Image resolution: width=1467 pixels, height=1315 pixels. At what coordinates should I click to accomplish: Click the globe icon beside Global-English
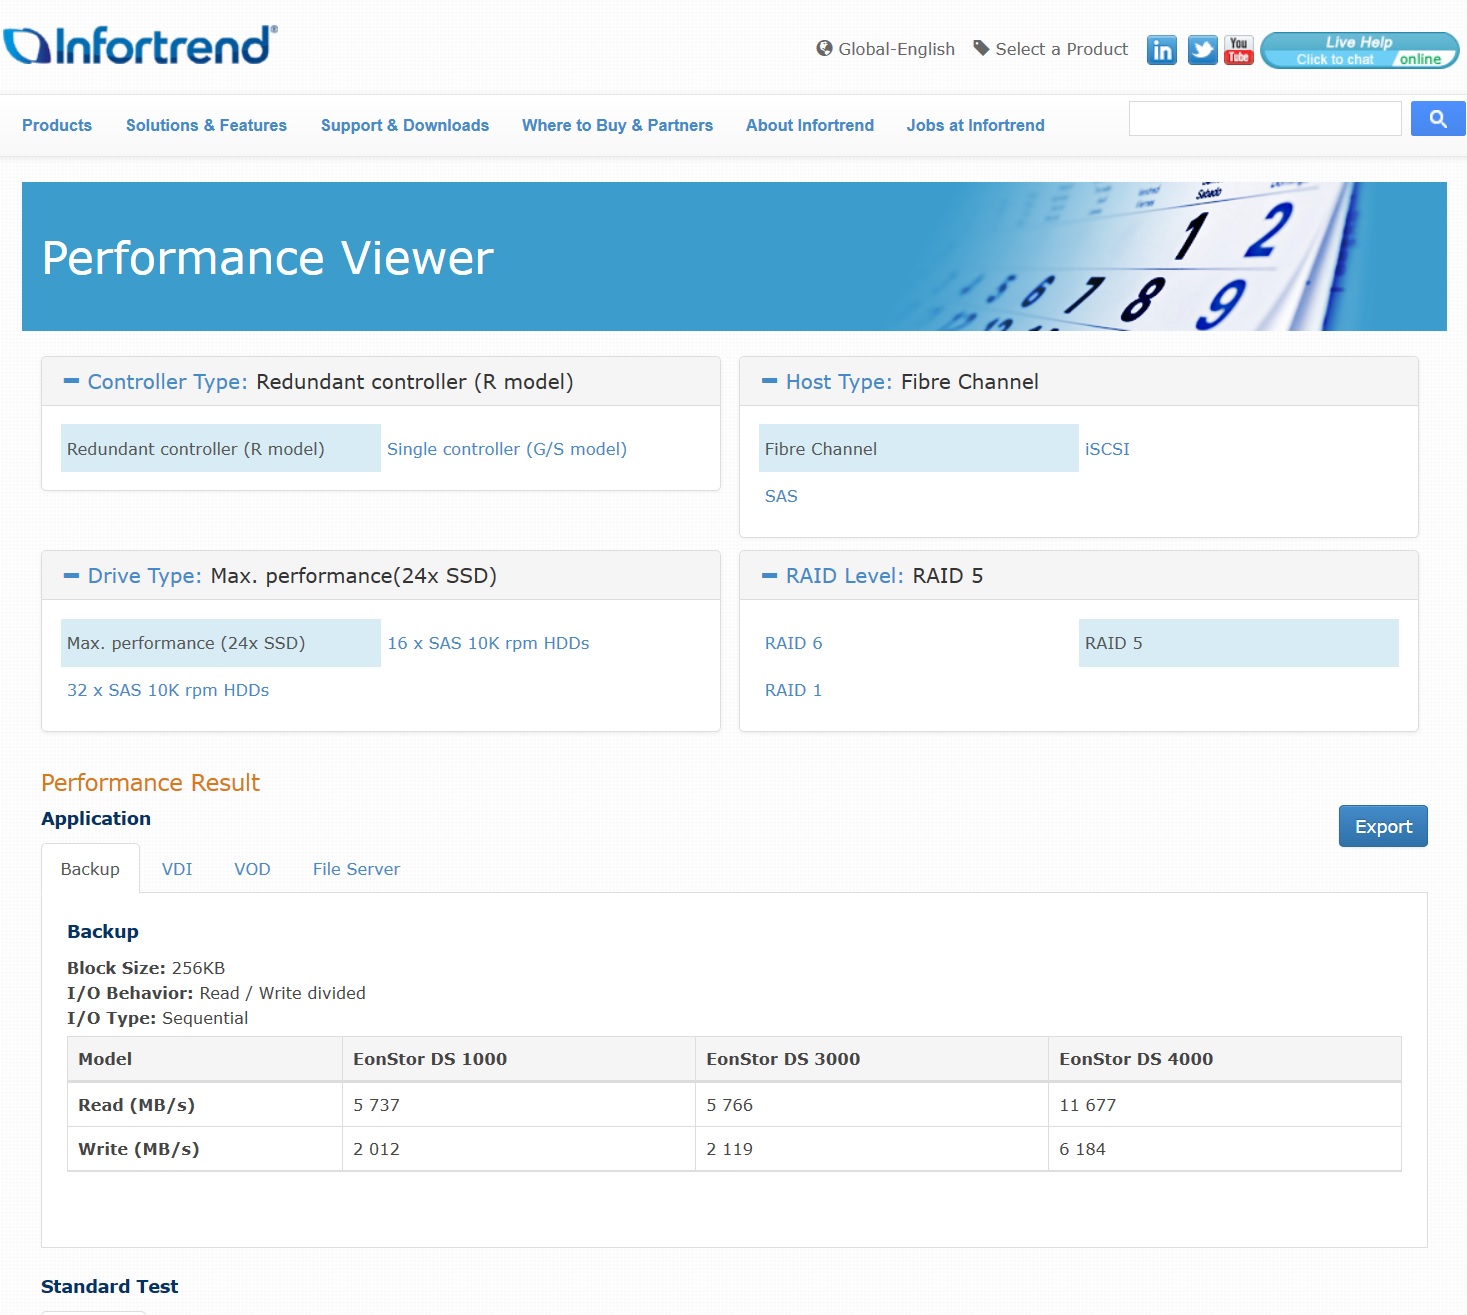[824, 48]
